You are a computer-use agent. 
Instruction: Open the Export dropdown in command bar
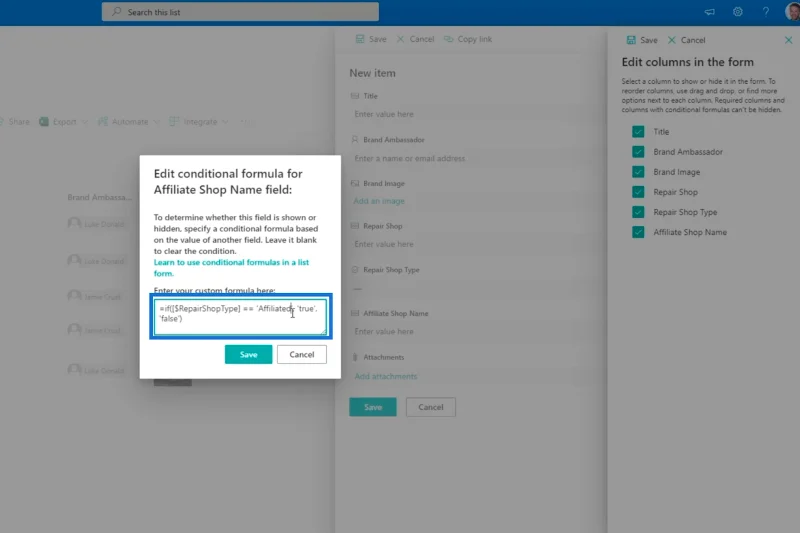tap(64, 121)
